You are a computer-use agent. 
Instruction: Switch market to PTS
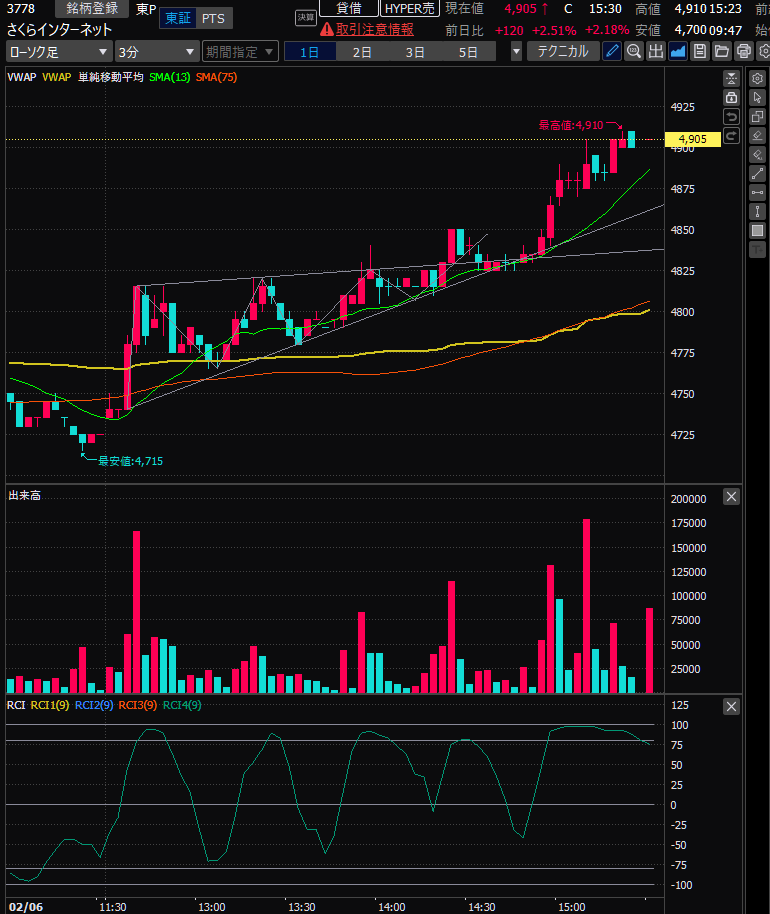click(x=212, y=18)
